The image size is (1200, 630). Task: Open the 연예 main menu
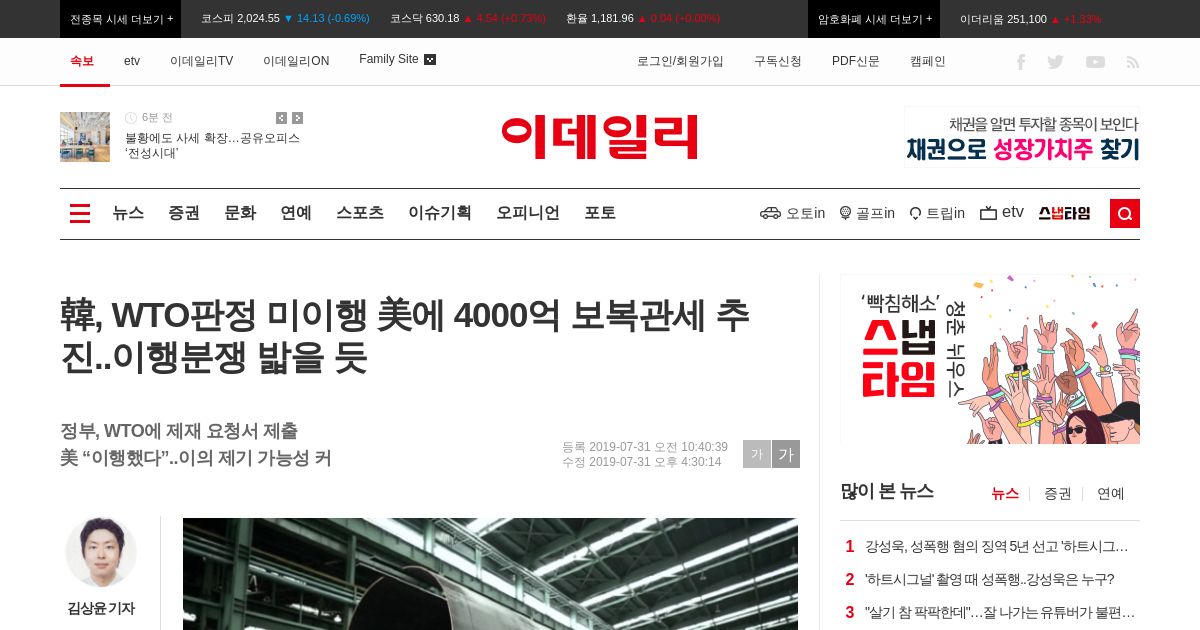296,213
